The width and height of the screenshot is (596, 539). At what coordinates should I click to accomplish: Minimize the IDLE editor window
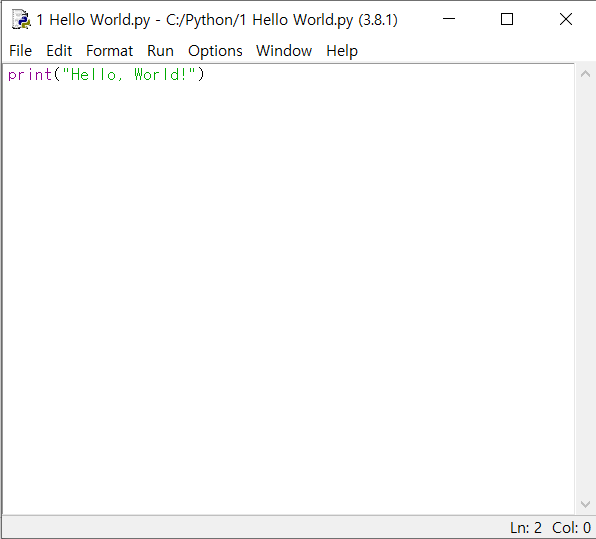click(449, 19)
